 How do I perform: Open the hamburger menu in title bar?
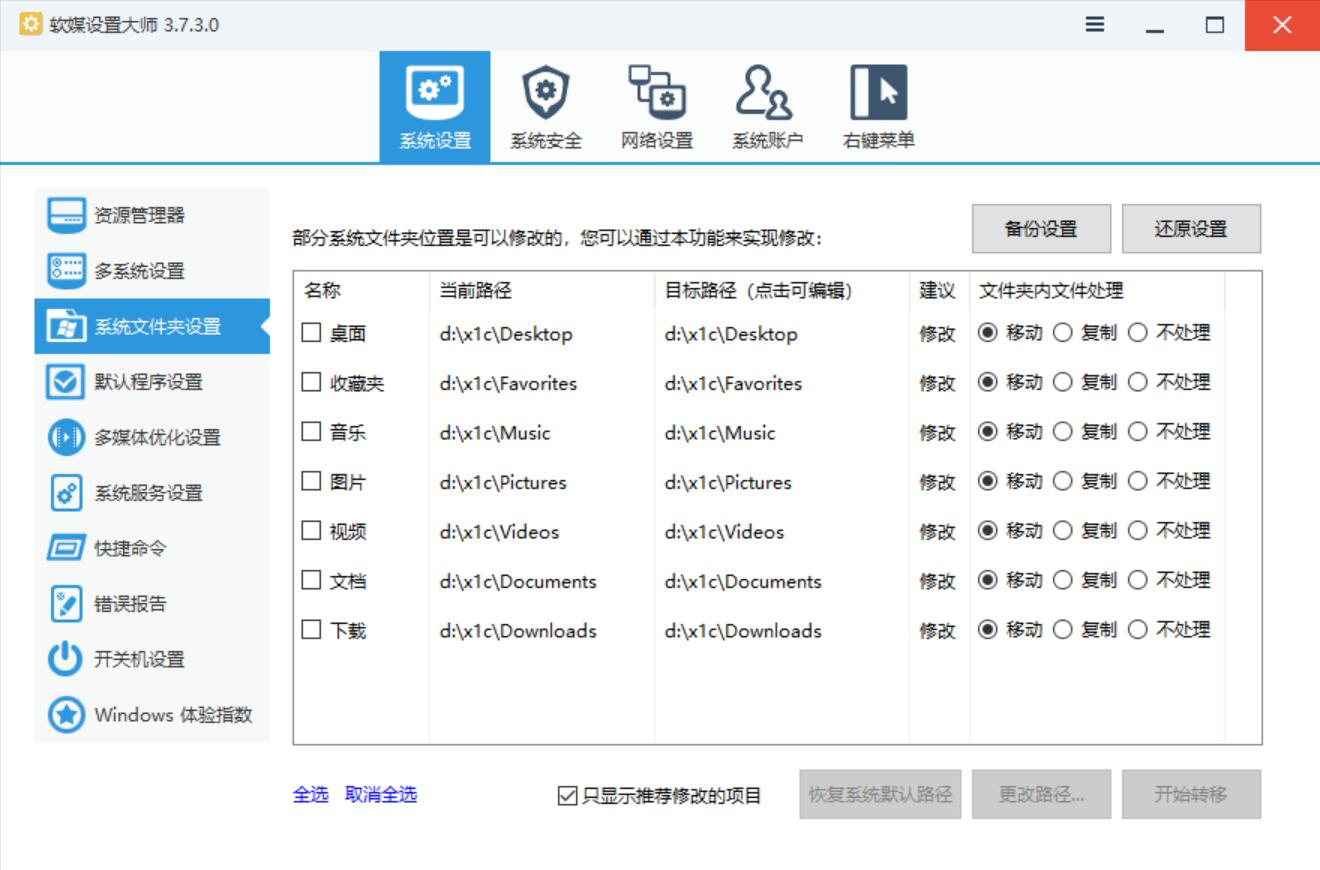(x=1095, y=25)
